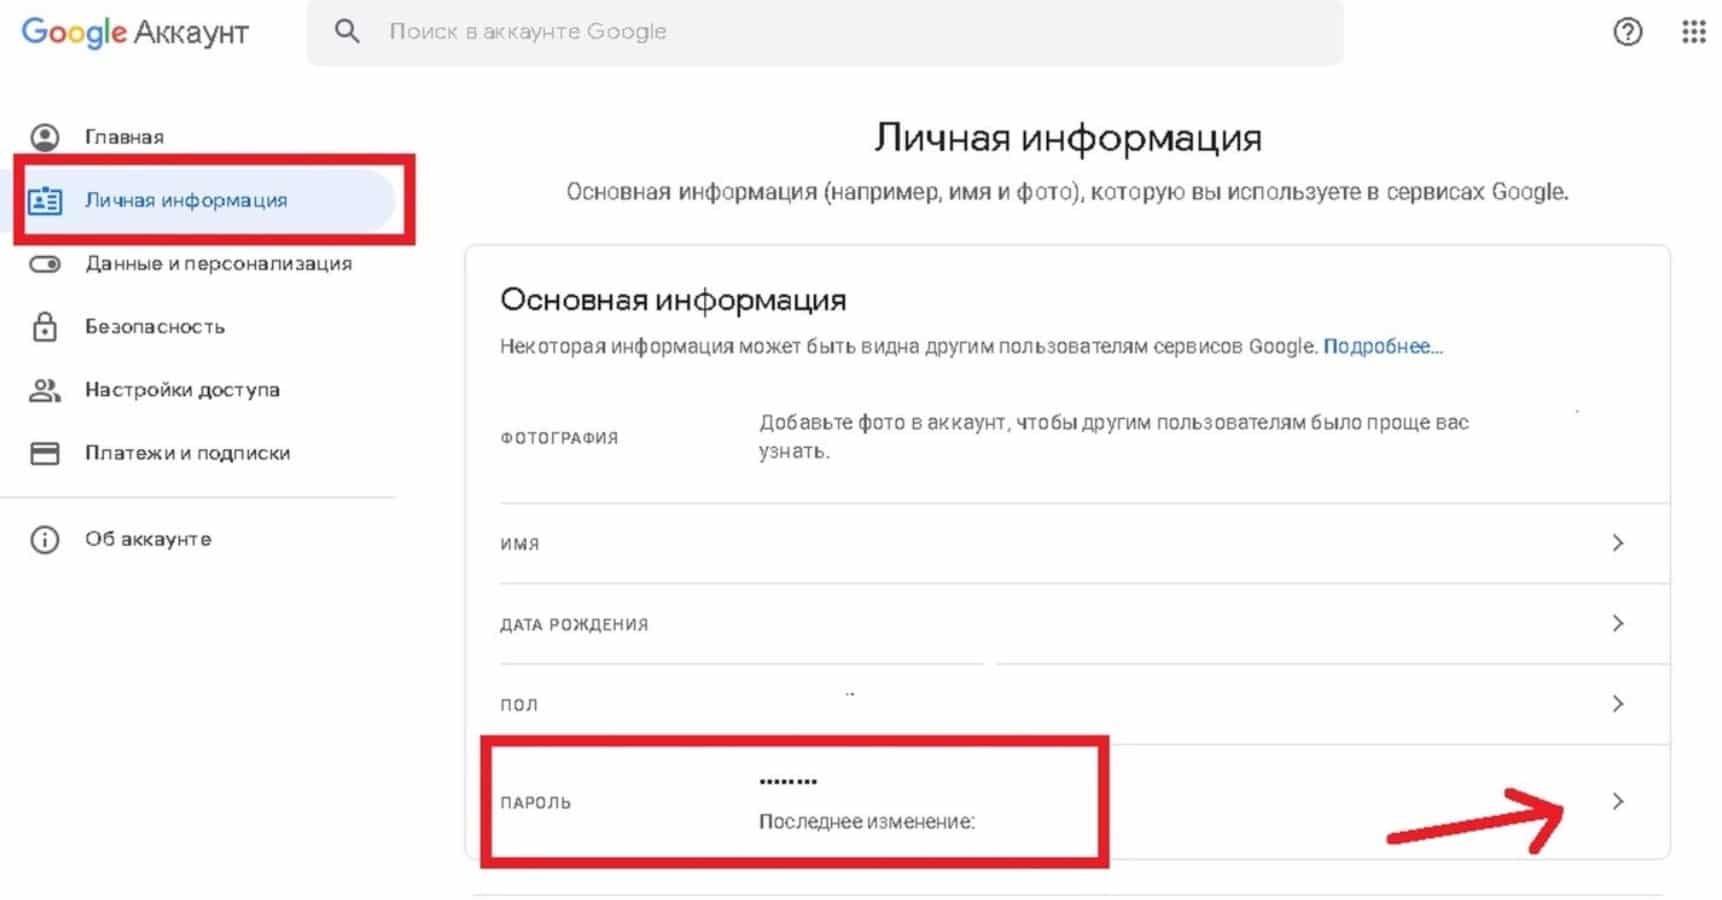Open the Безопасность section
The image size is (1722, 900).
click(155, 327)
